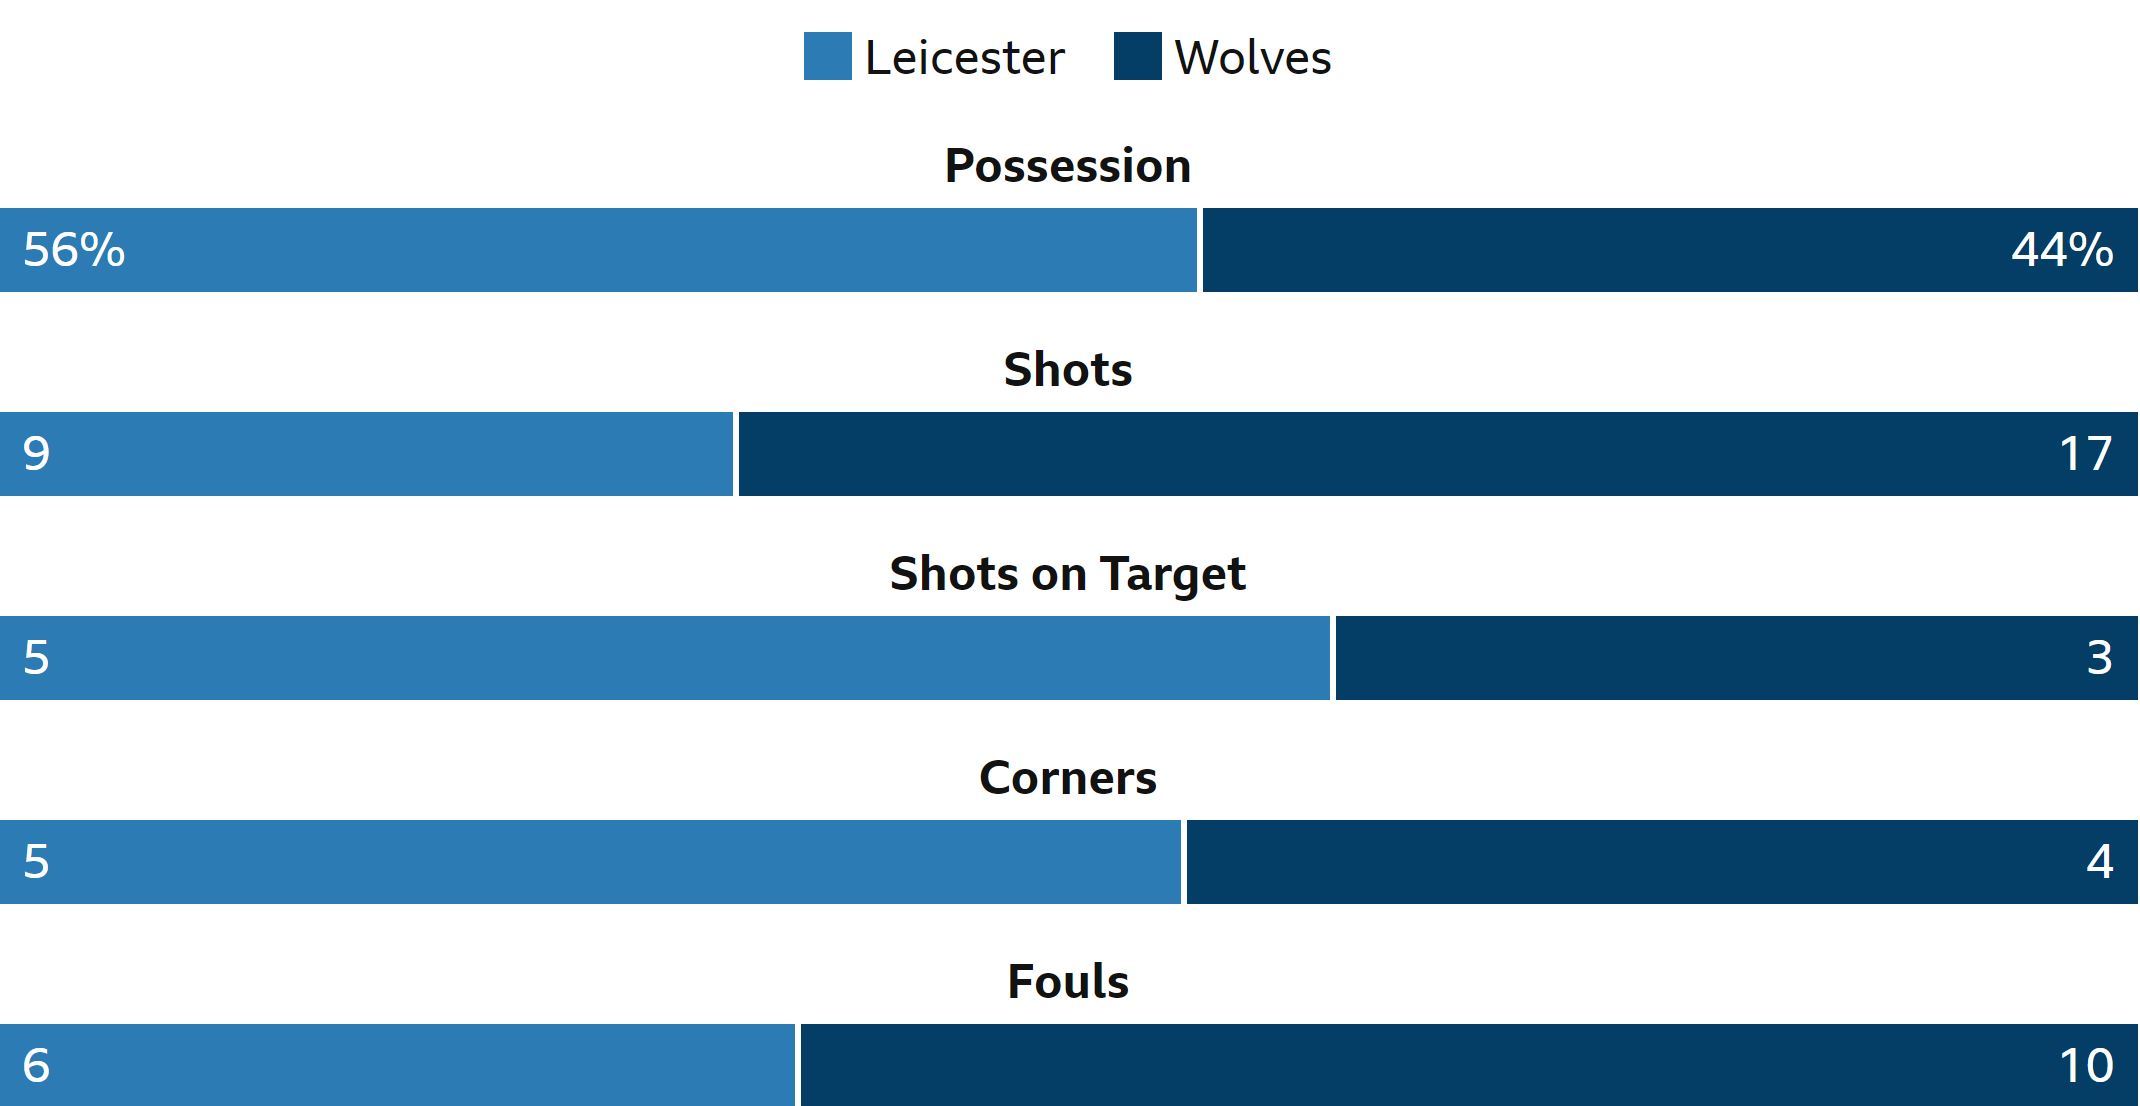Click Wolves' 4 corners bar

tap(1662, 862)
